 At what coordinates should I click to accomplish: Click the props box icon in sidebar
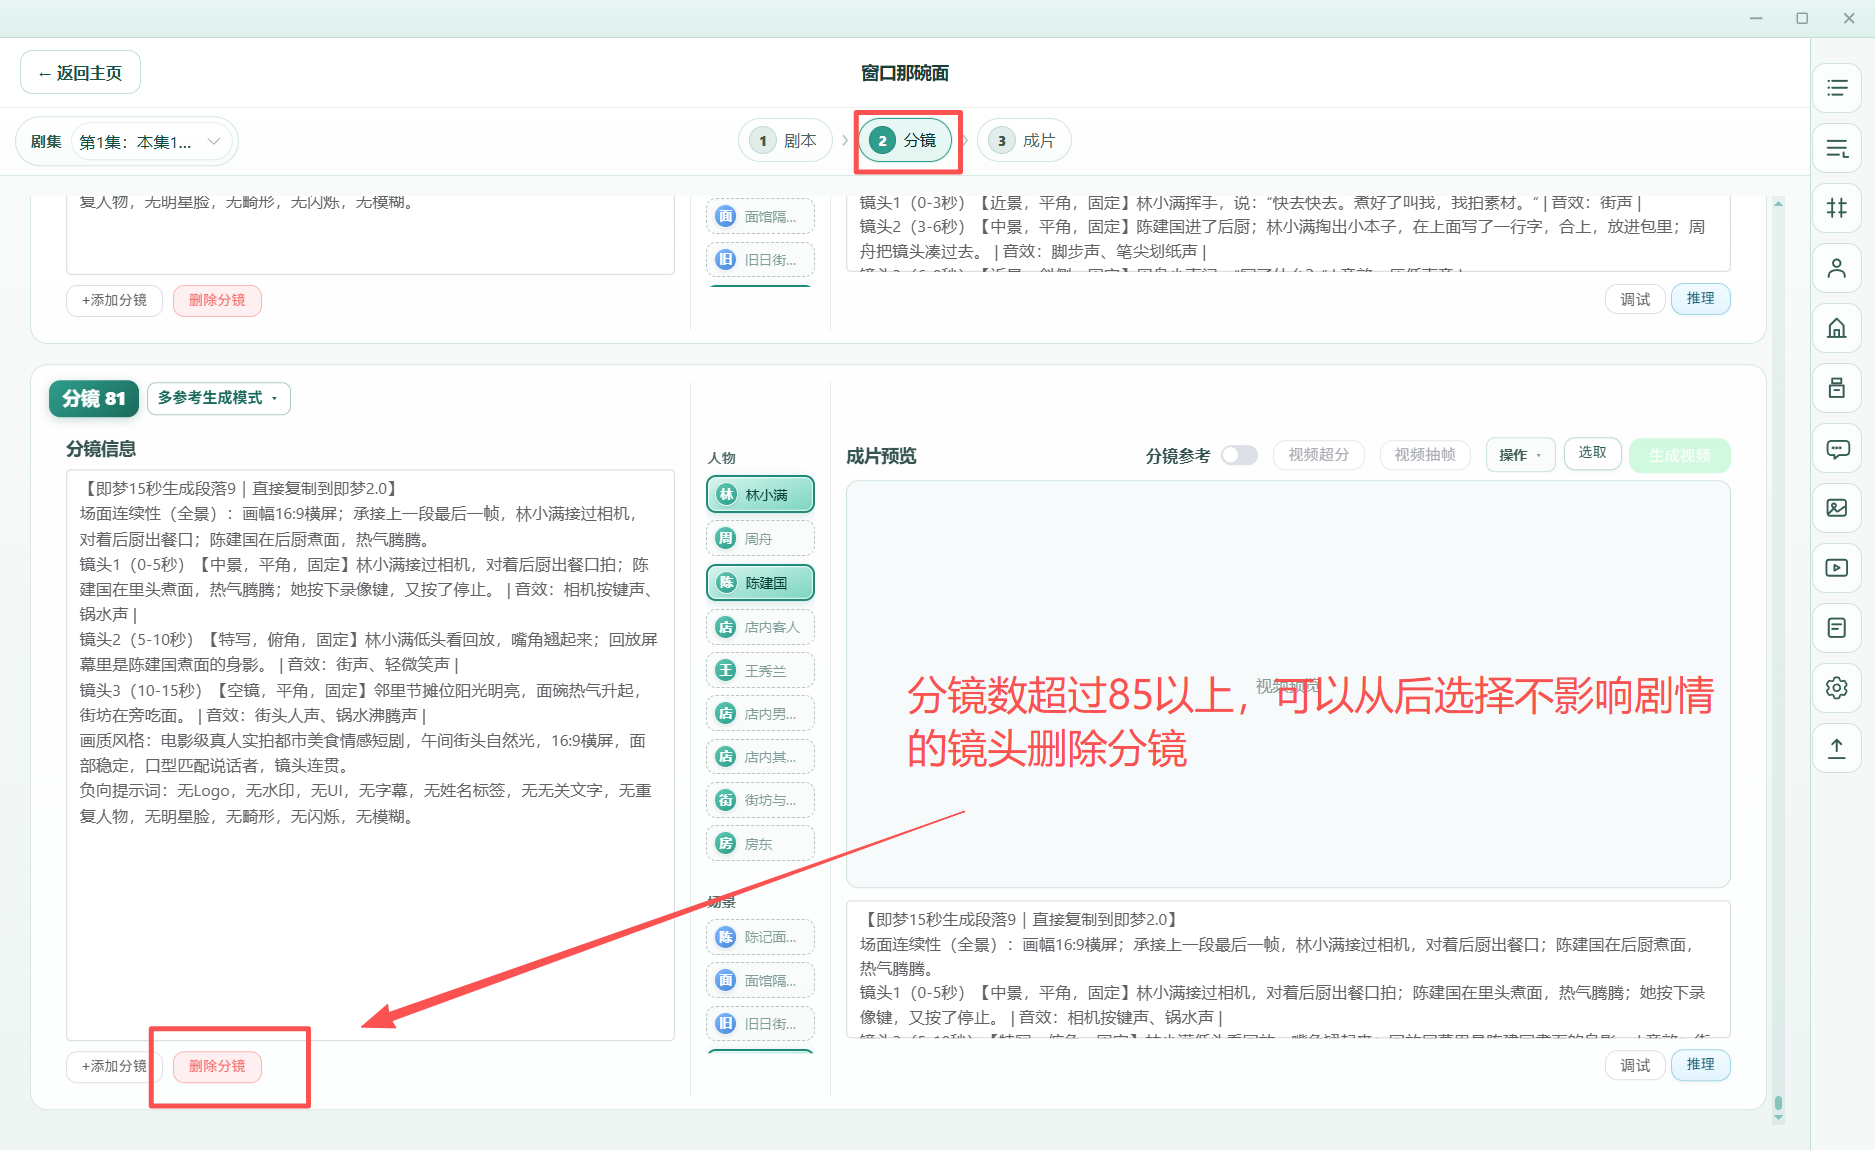(x=1837, y=388)
